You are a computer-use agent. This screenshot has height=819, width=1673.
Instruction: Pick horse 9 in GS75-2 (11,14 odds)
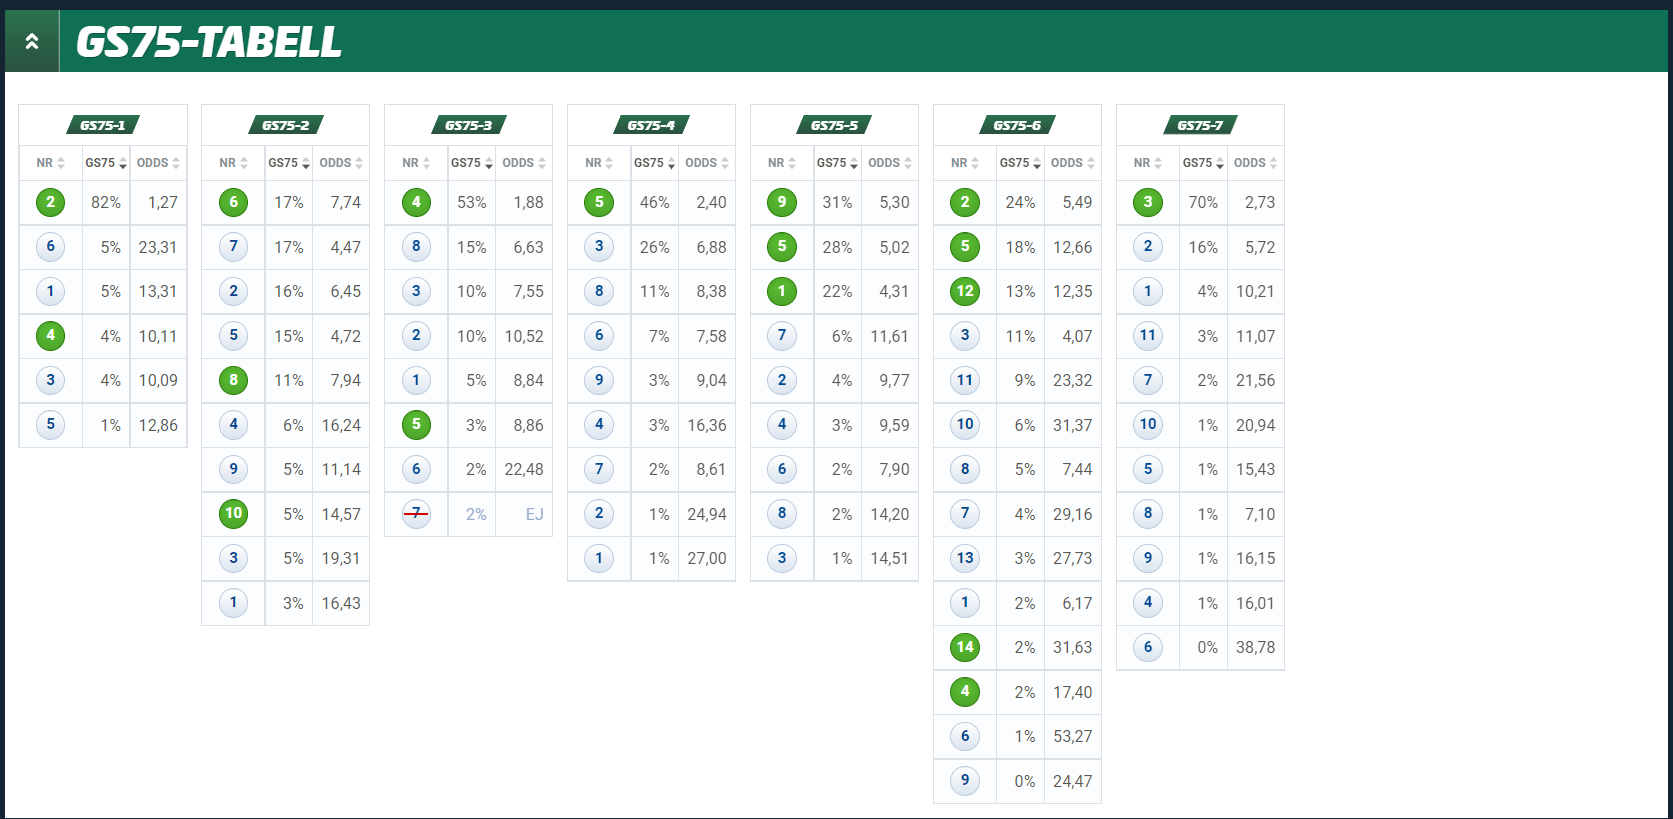coord(233,469)
